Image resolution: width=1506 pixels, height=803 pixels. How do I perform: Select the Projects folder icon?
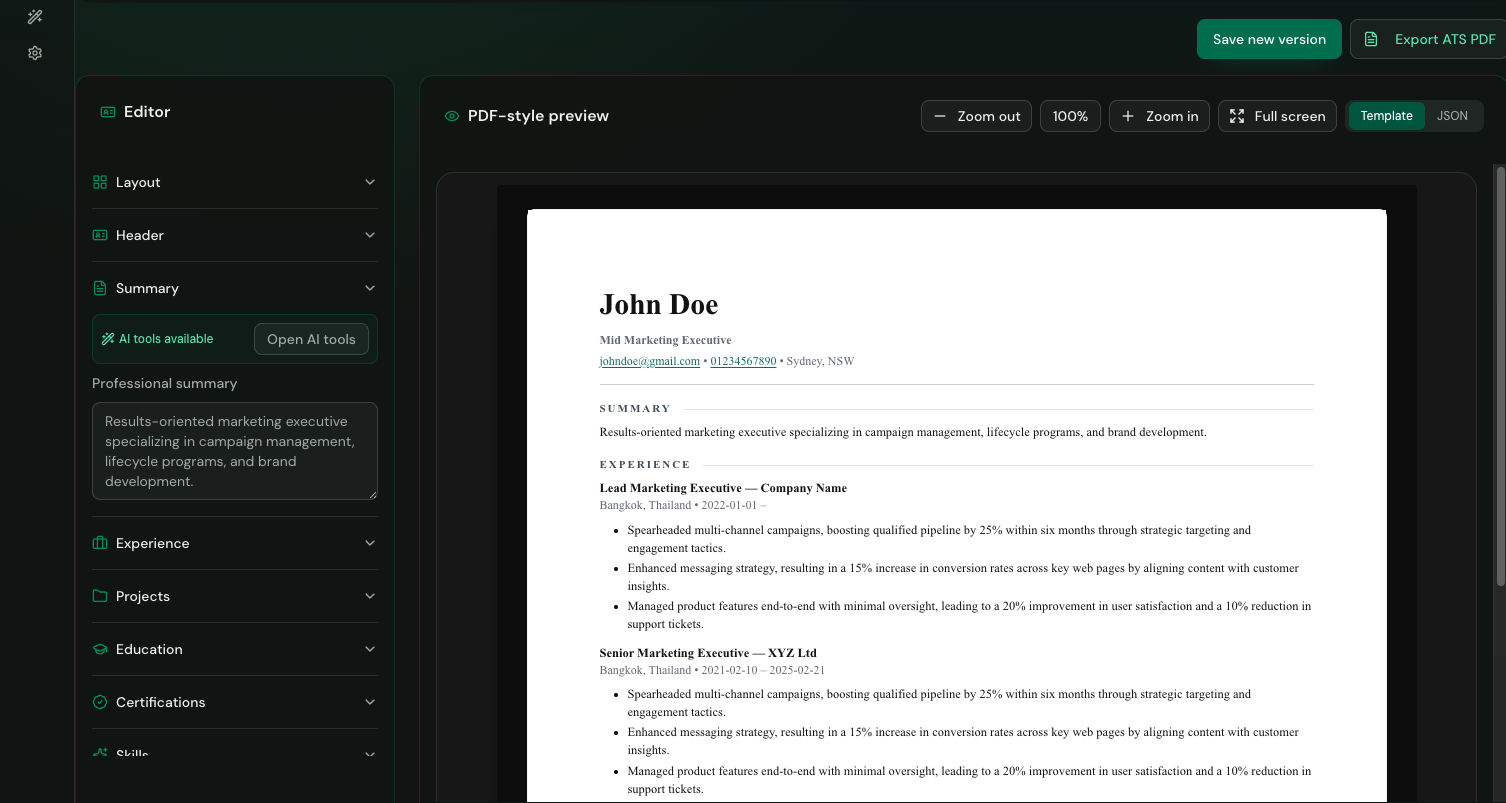click(99, 595)
